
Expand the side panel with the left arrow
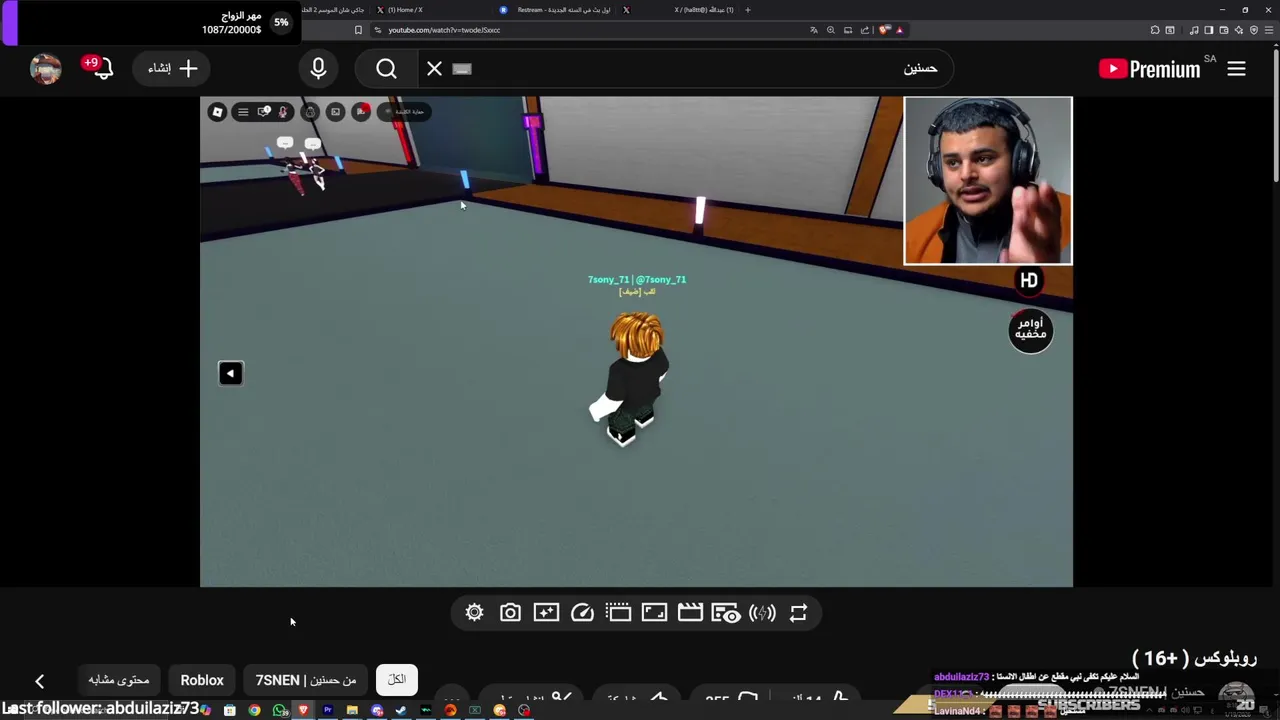230,373
